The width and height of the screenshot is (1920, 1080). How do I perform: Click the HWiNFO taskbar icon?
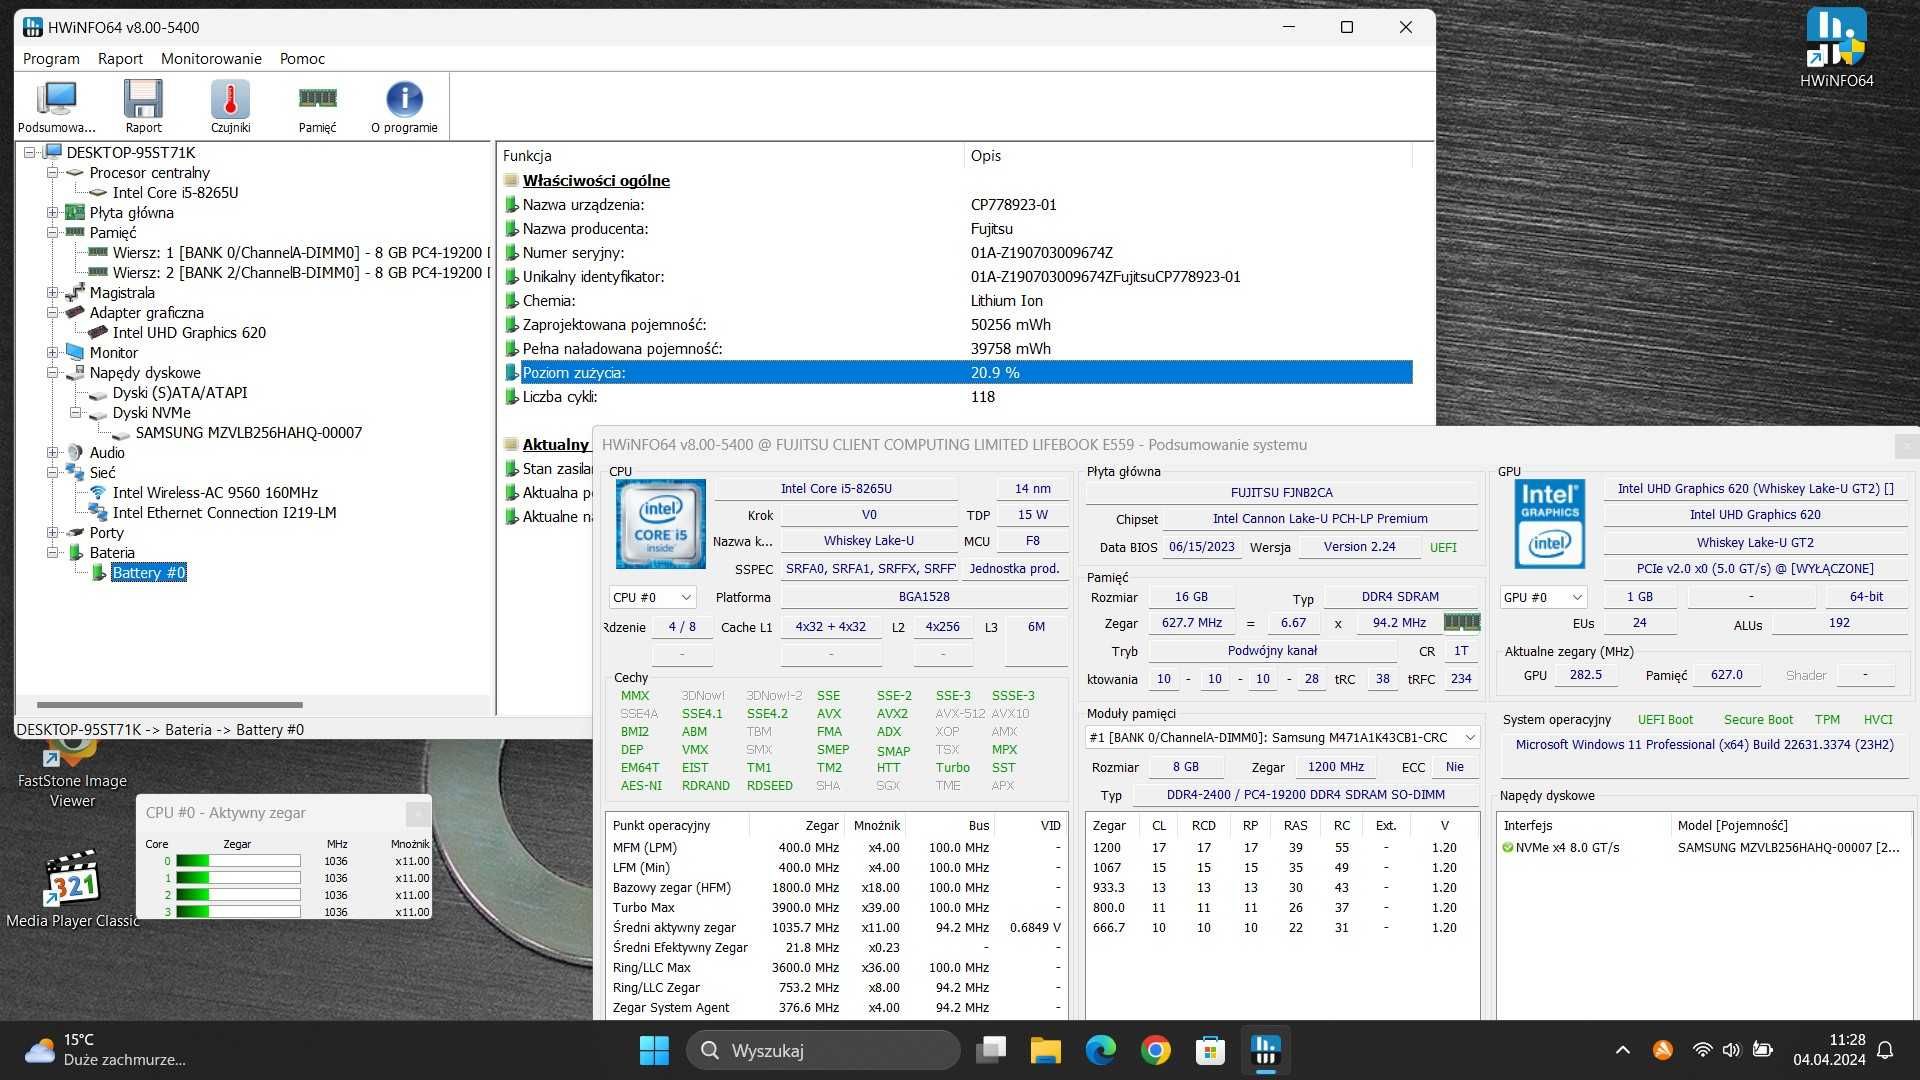click(x=1265, y=1050)
